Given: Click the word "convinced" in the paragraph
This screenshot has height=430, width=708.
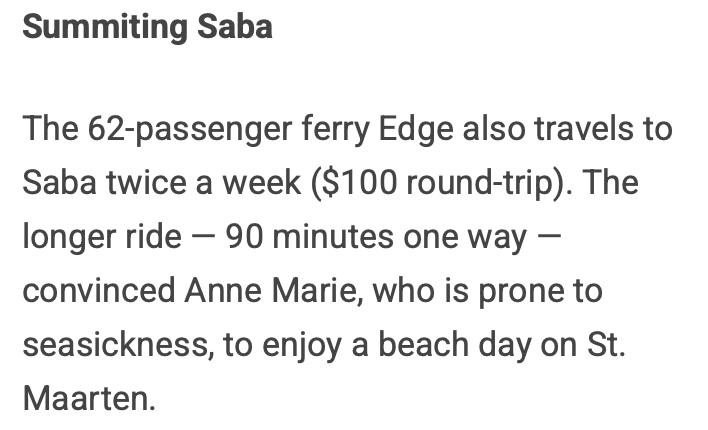Looking at the screenshot, I should coord(98,291).
